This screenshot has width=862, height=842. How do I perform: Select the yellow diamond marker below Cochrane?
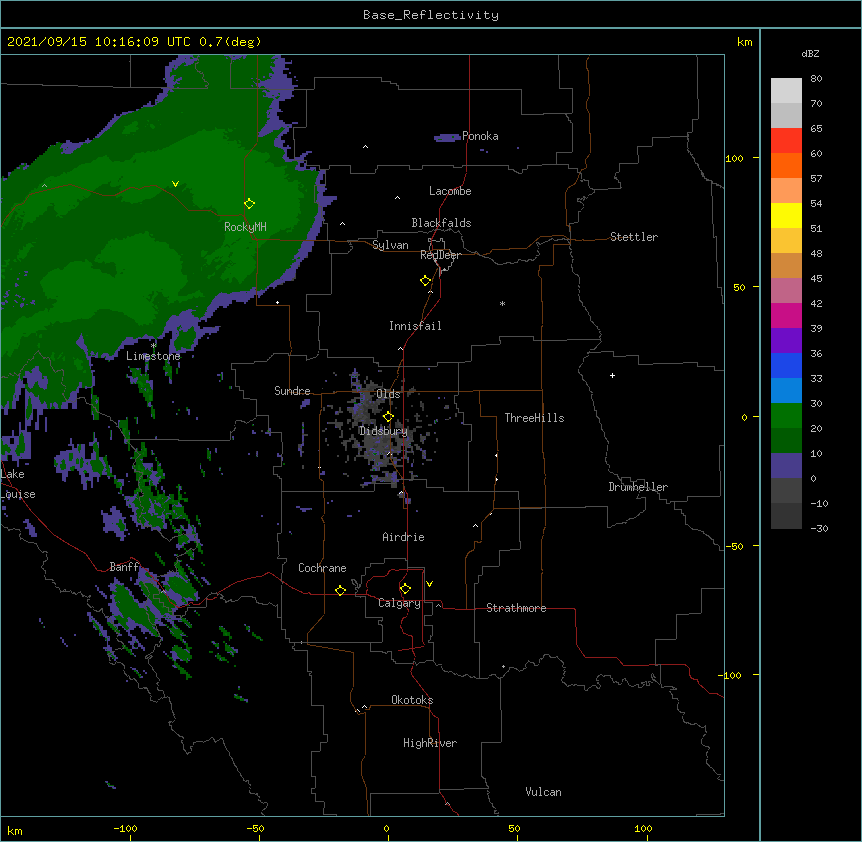pyautogui.click(x=340, y=590)
